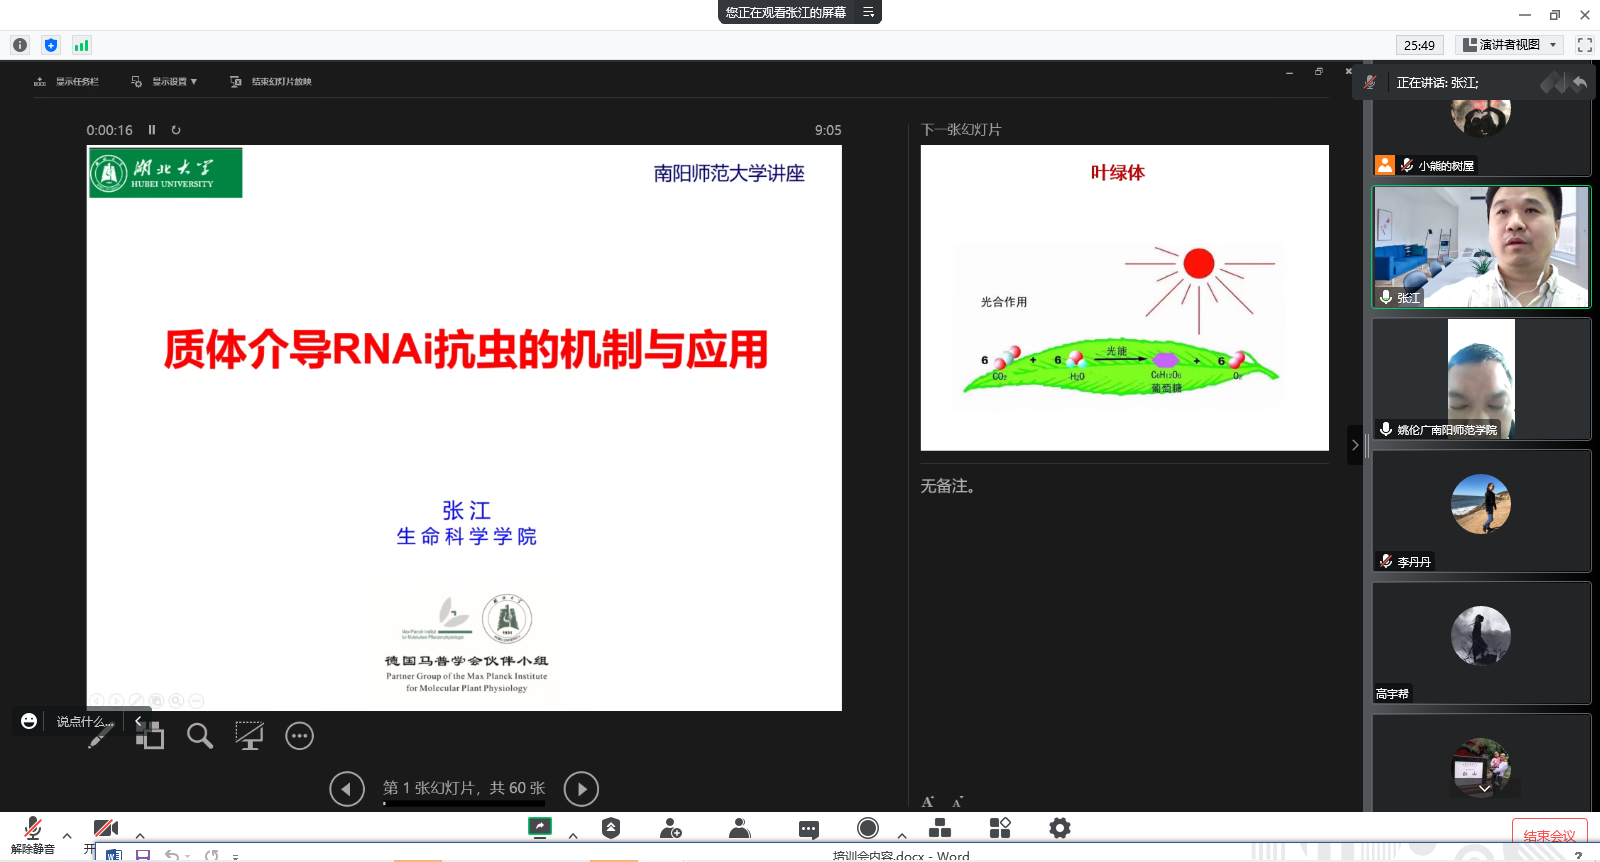The height and width of the screenshot is (862, 1600).
Task: Open meeting settings gear icon
Action: (x=1059, y=828)
